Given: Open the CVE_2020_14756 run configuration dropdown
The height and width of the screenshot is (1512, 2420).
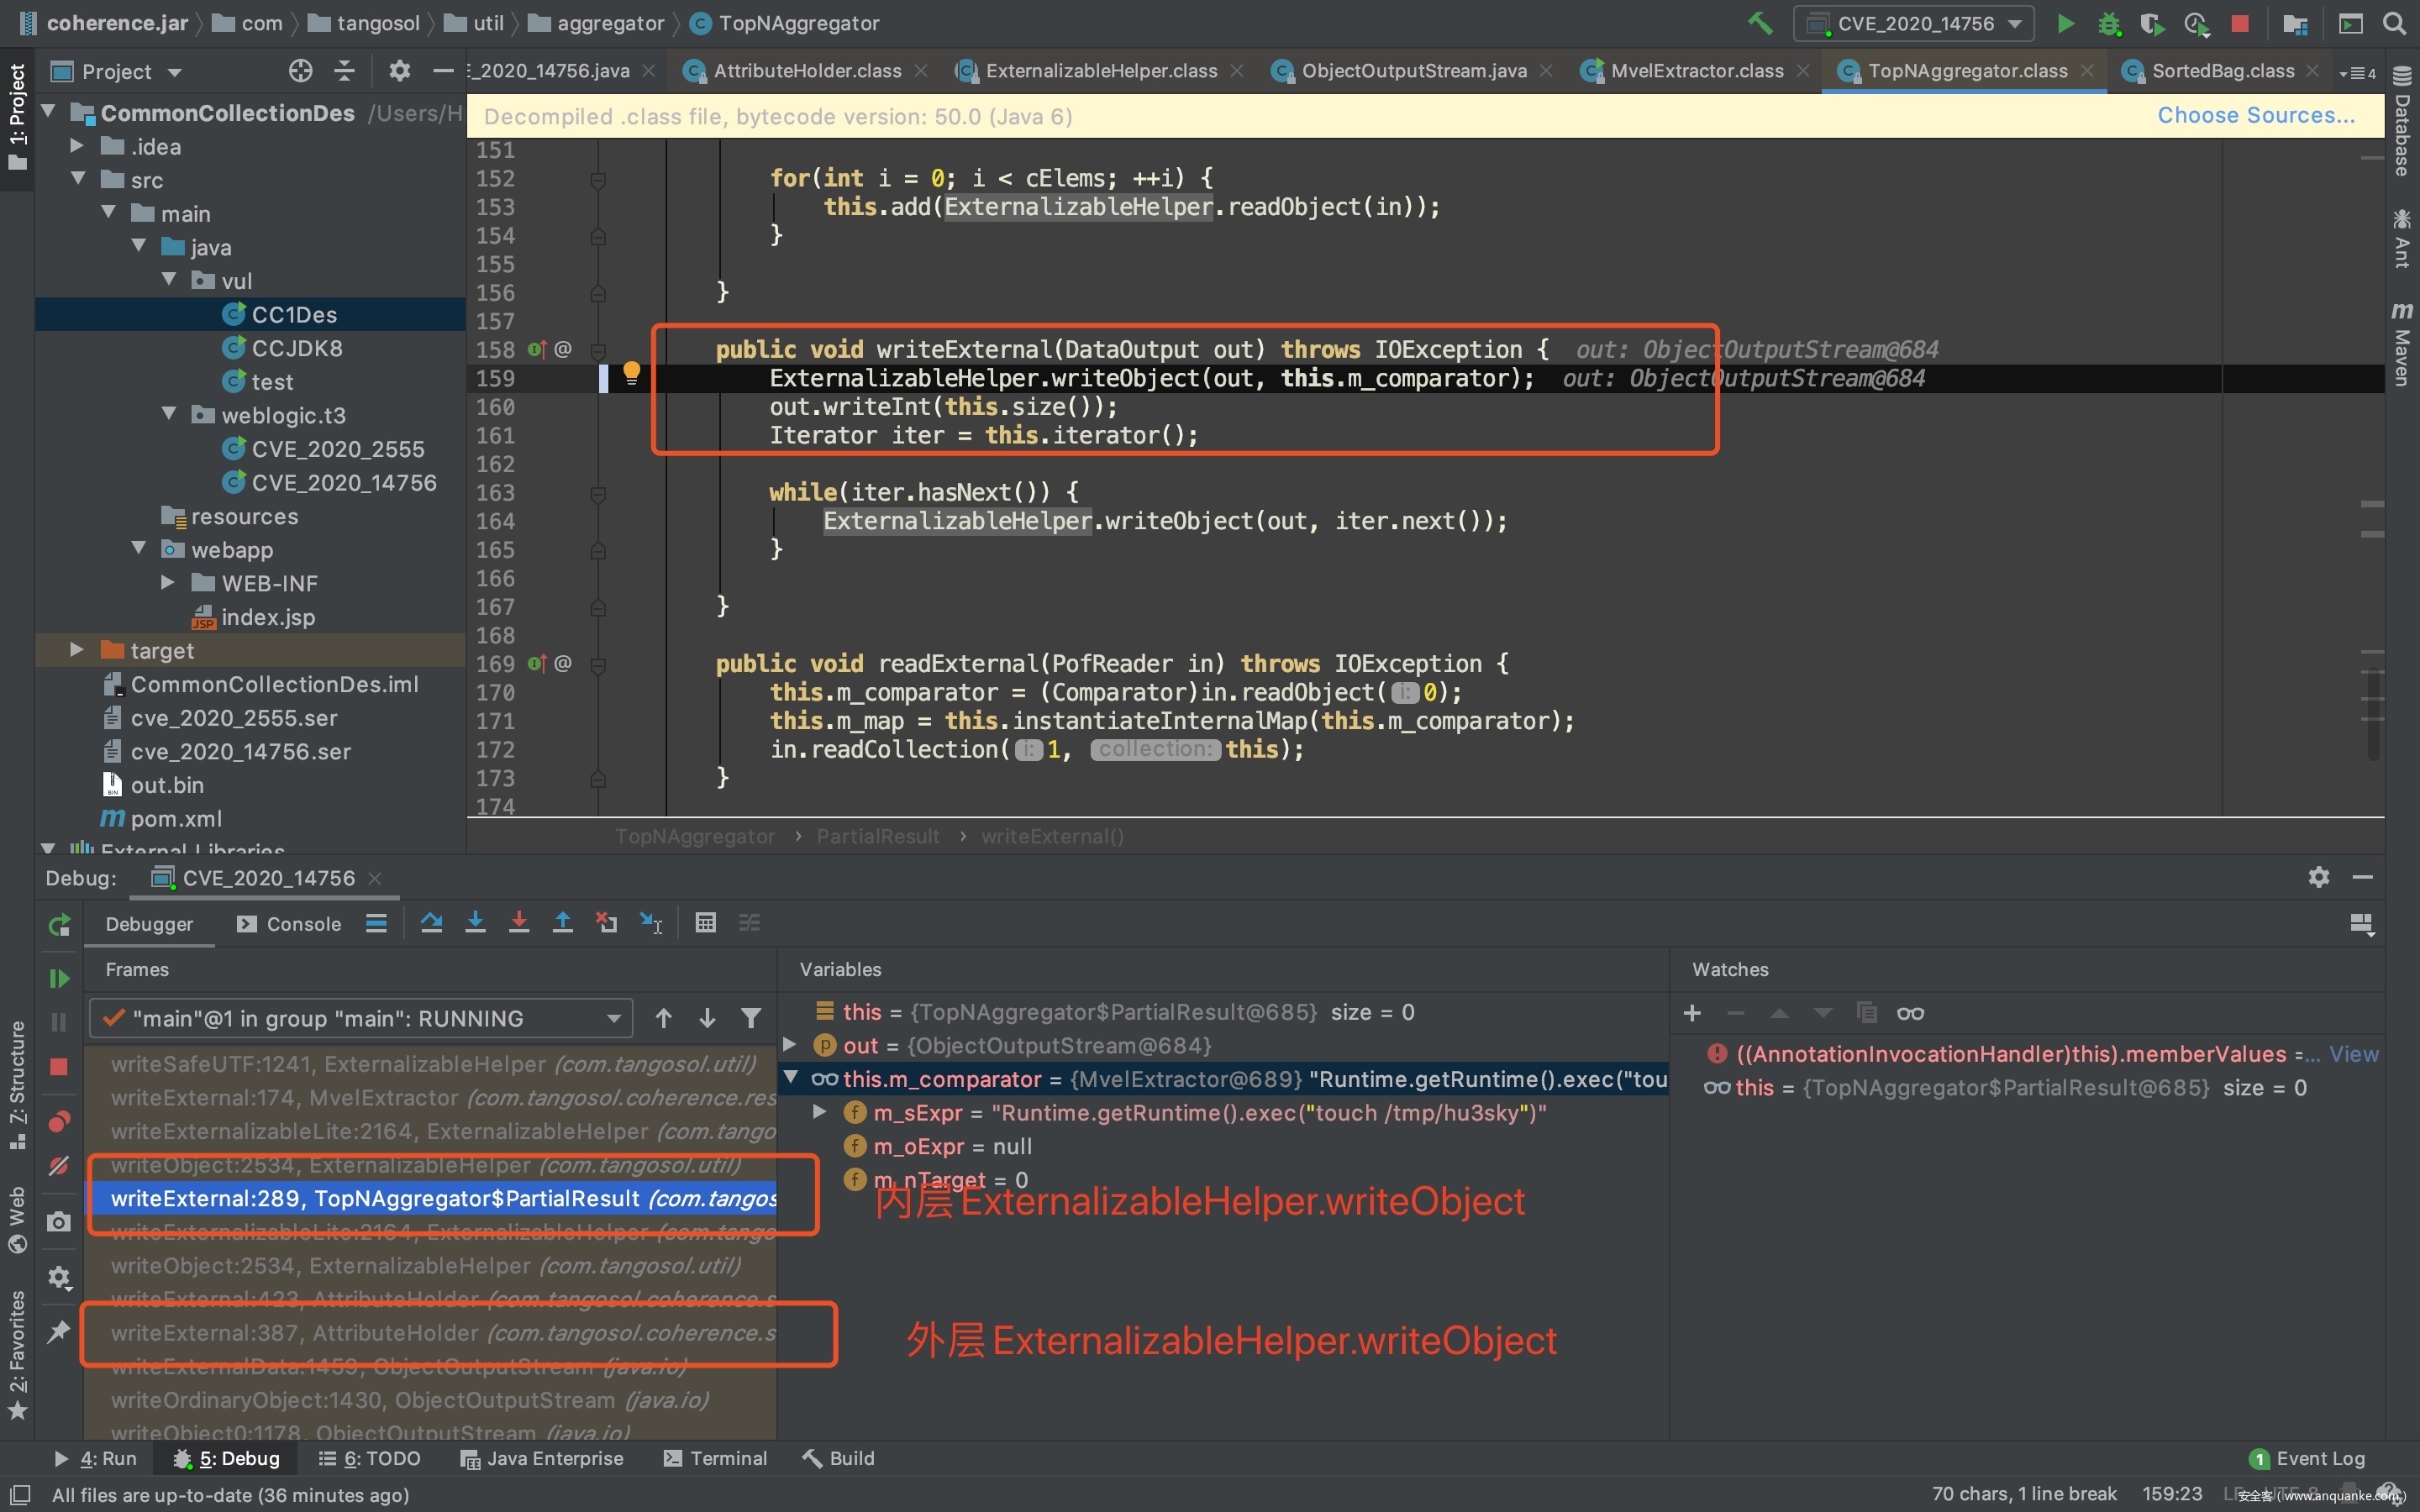Looking at the screenshot, I should [1914, 23].
